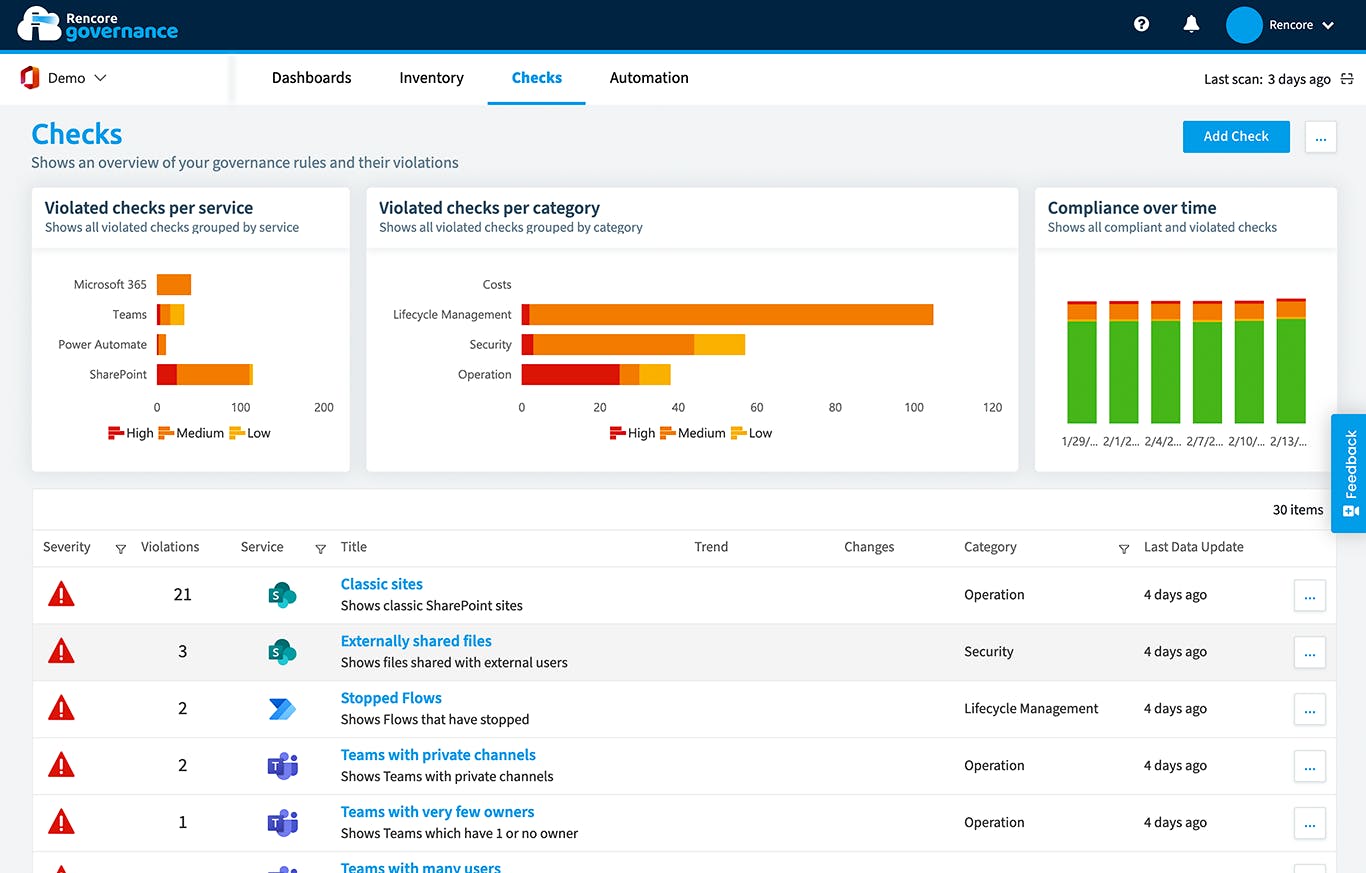Open the Externally shared files check

416,640
